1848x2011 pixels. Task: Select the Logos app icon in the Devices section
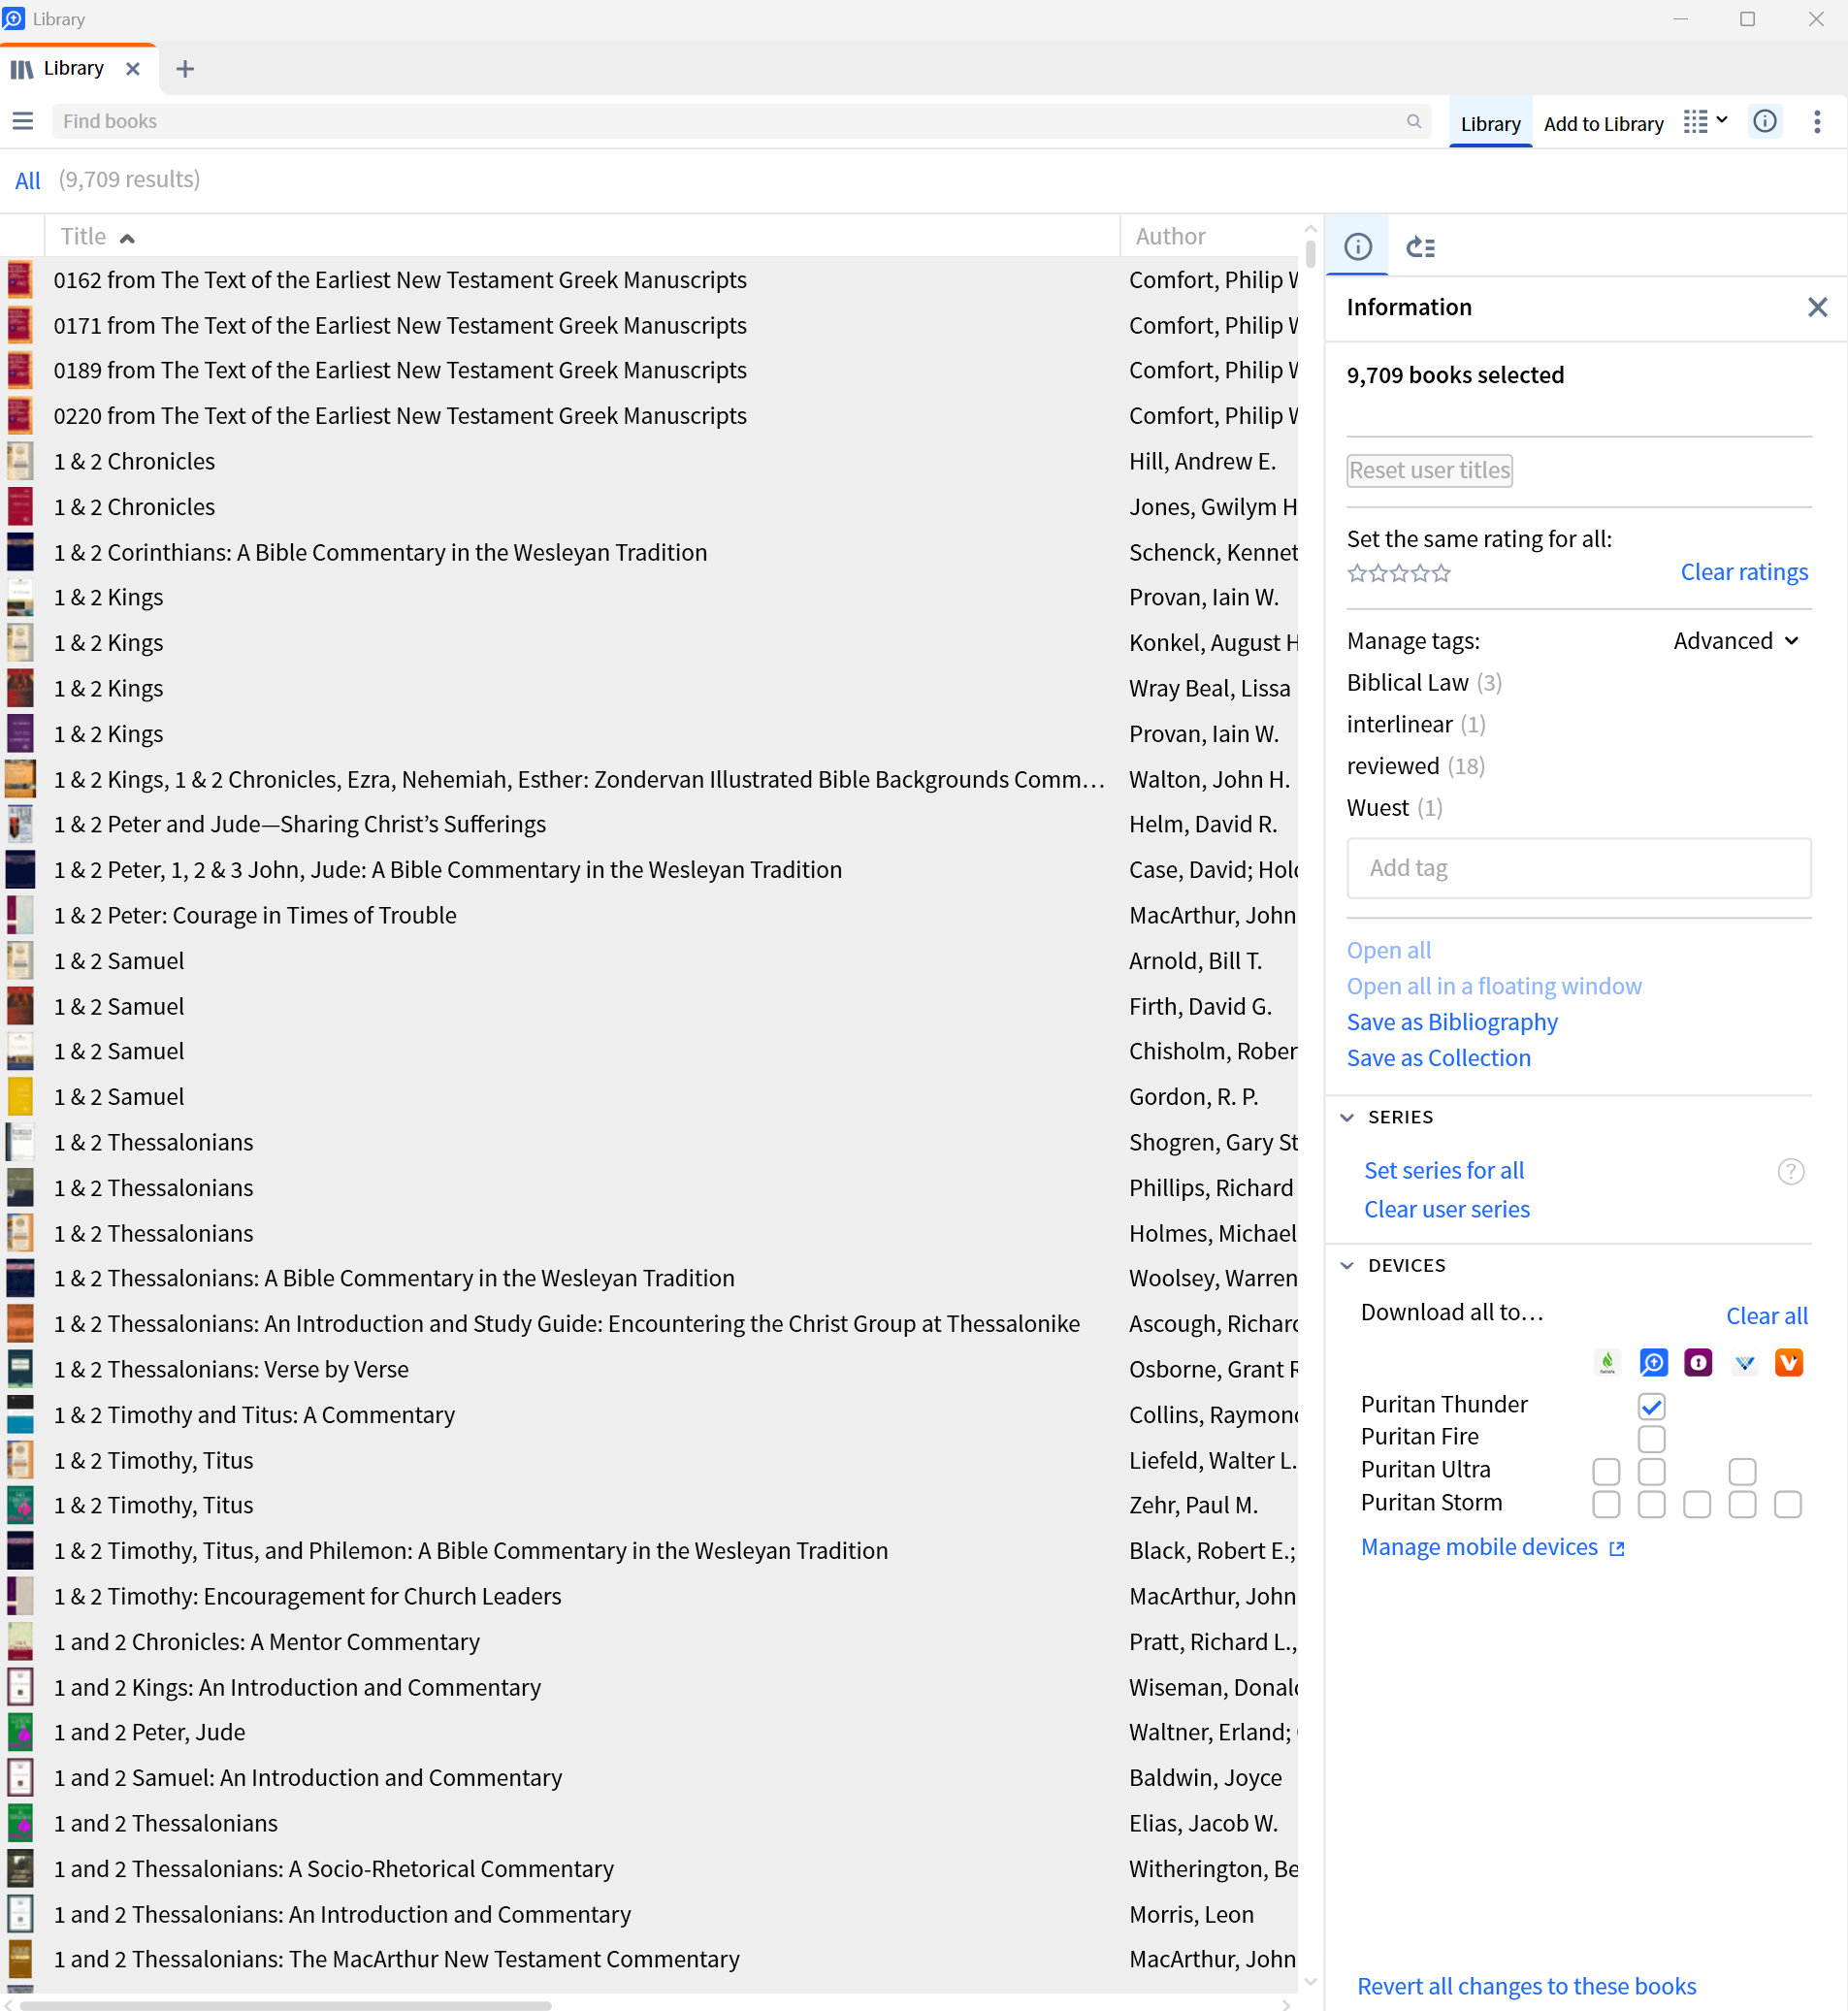pos(1653,1362)
